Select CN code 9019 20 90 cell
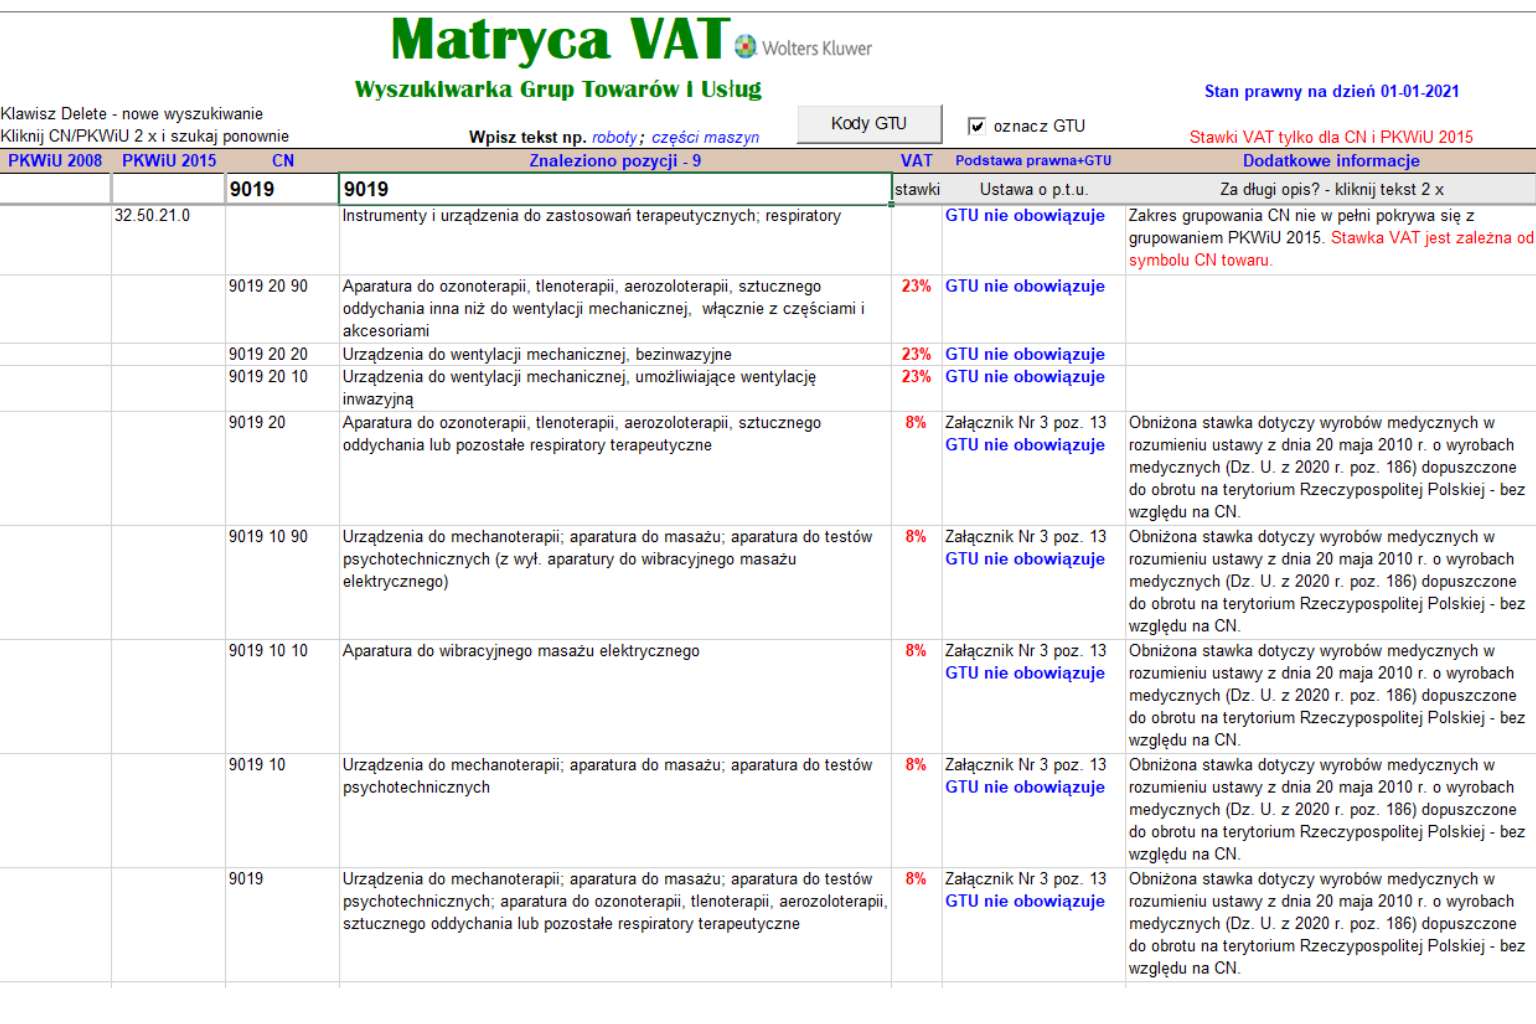This screenshot has width=1536, height=1024. pyautogui.click(x=268, y=286)
